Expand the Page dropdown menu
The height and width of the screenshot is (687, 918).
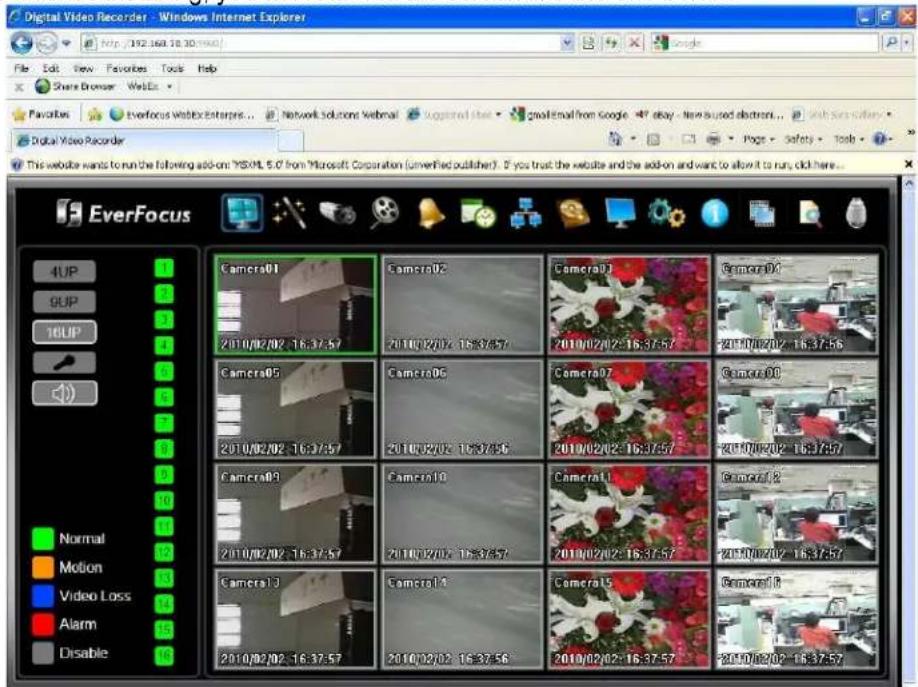(x=759, y=139)
